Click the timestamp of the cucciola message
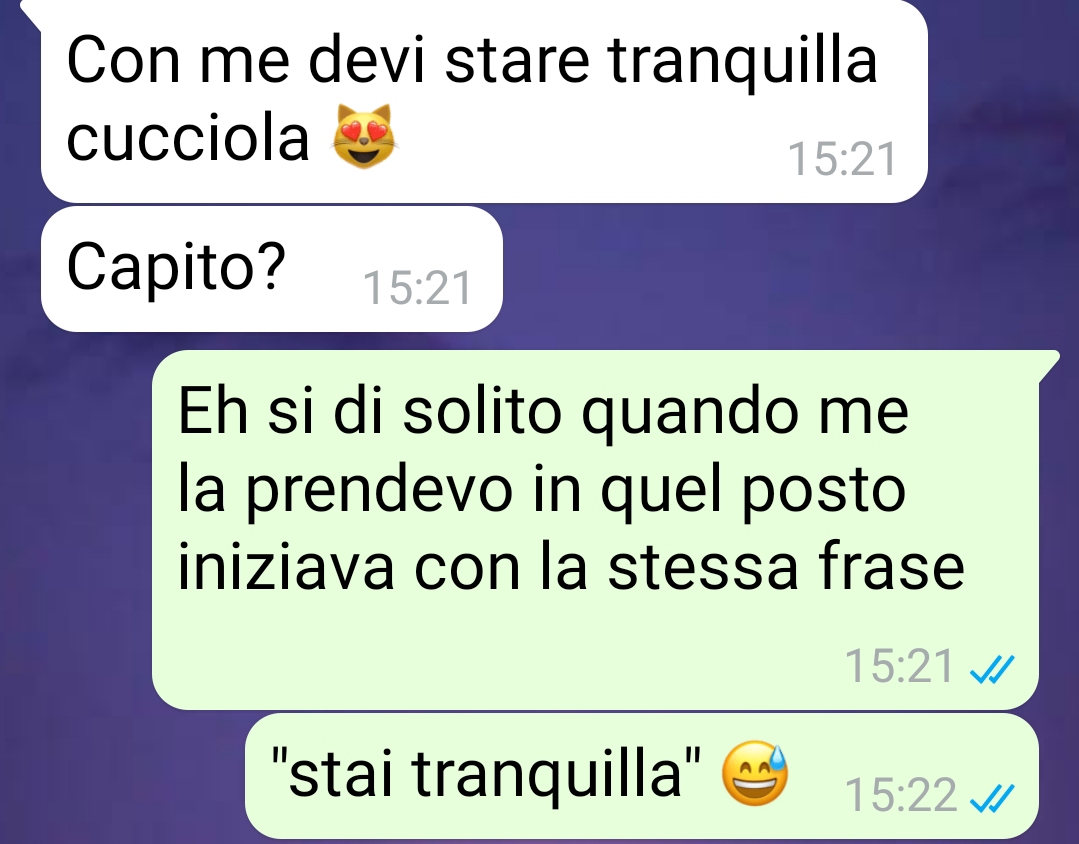 842,159
